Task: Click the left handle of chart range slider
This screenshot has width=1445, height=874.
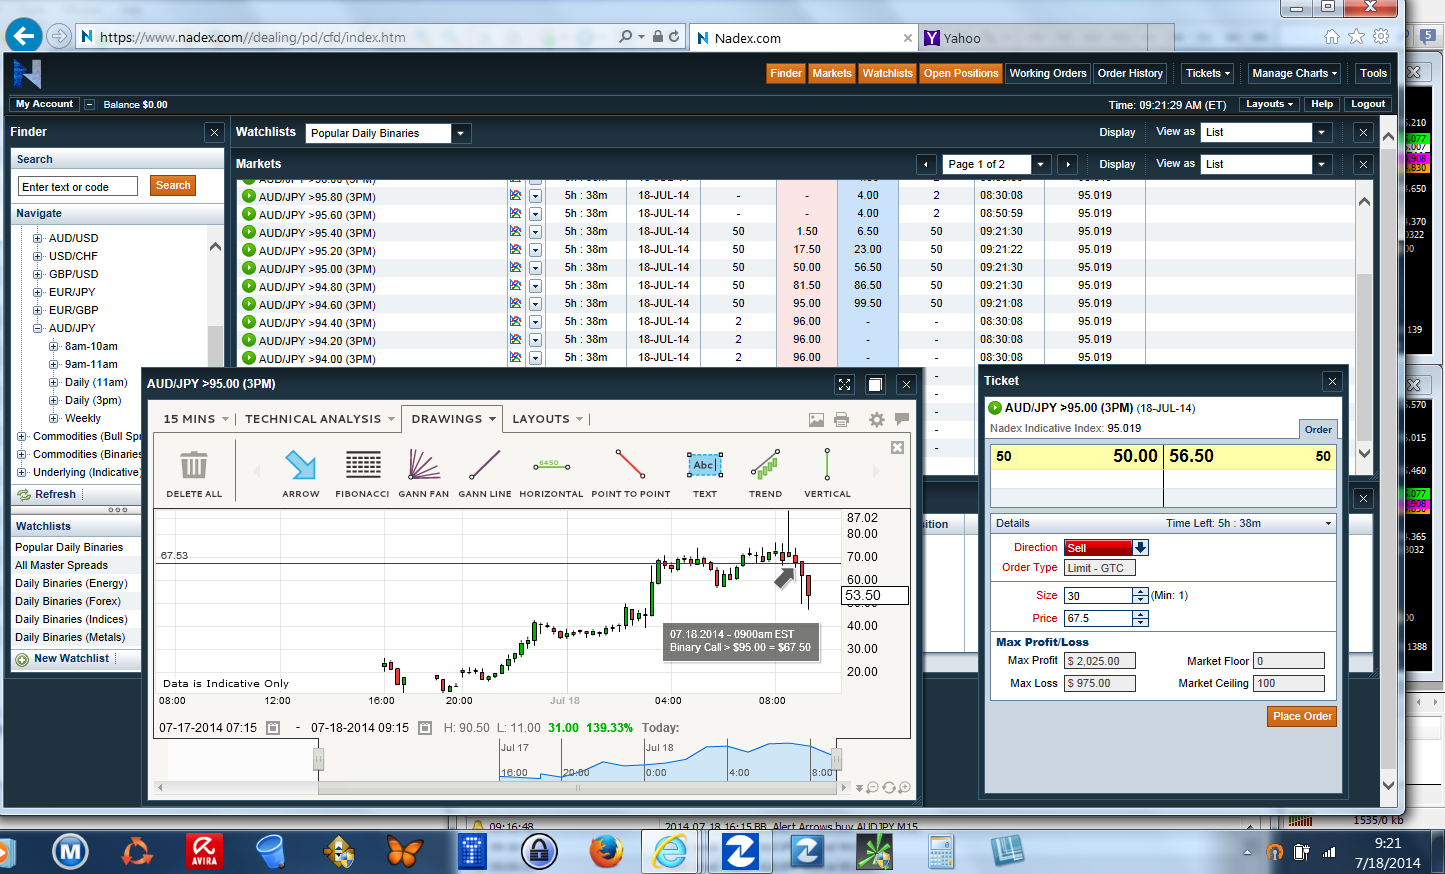Action: coord(318,760)
